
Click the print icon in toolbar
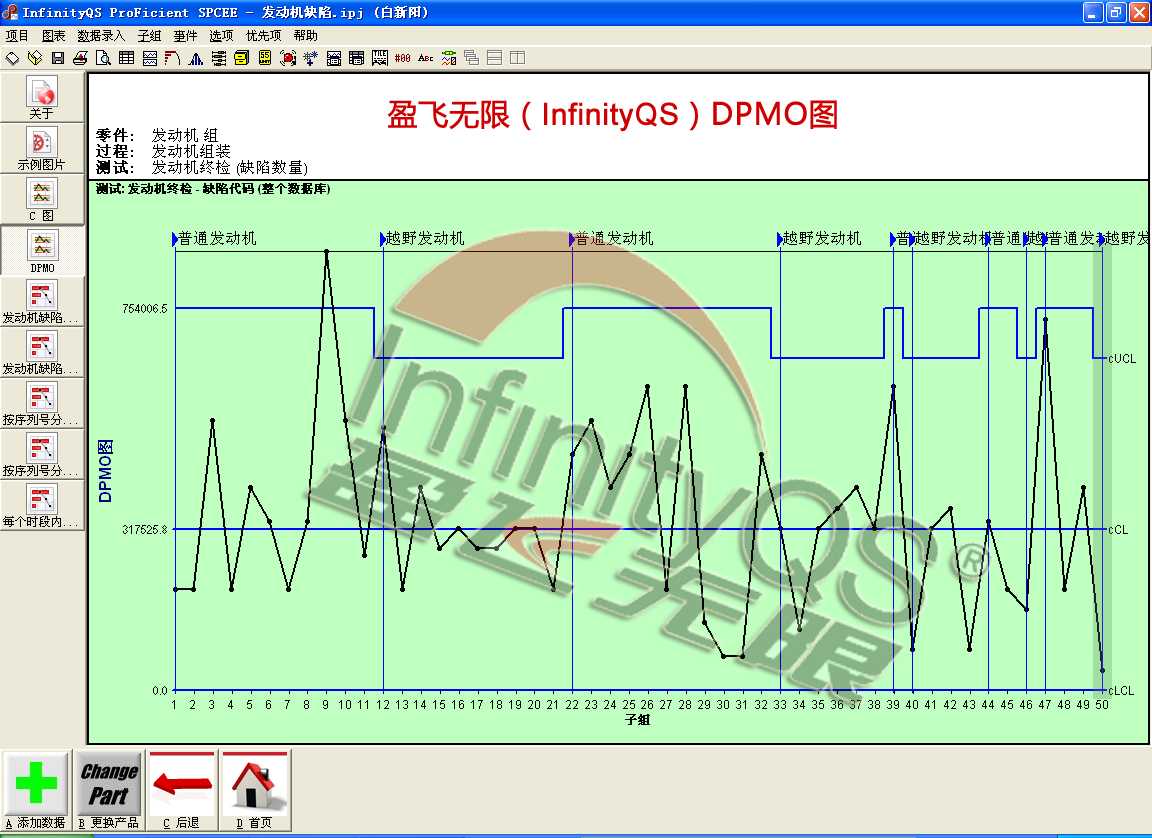(80, 58)
